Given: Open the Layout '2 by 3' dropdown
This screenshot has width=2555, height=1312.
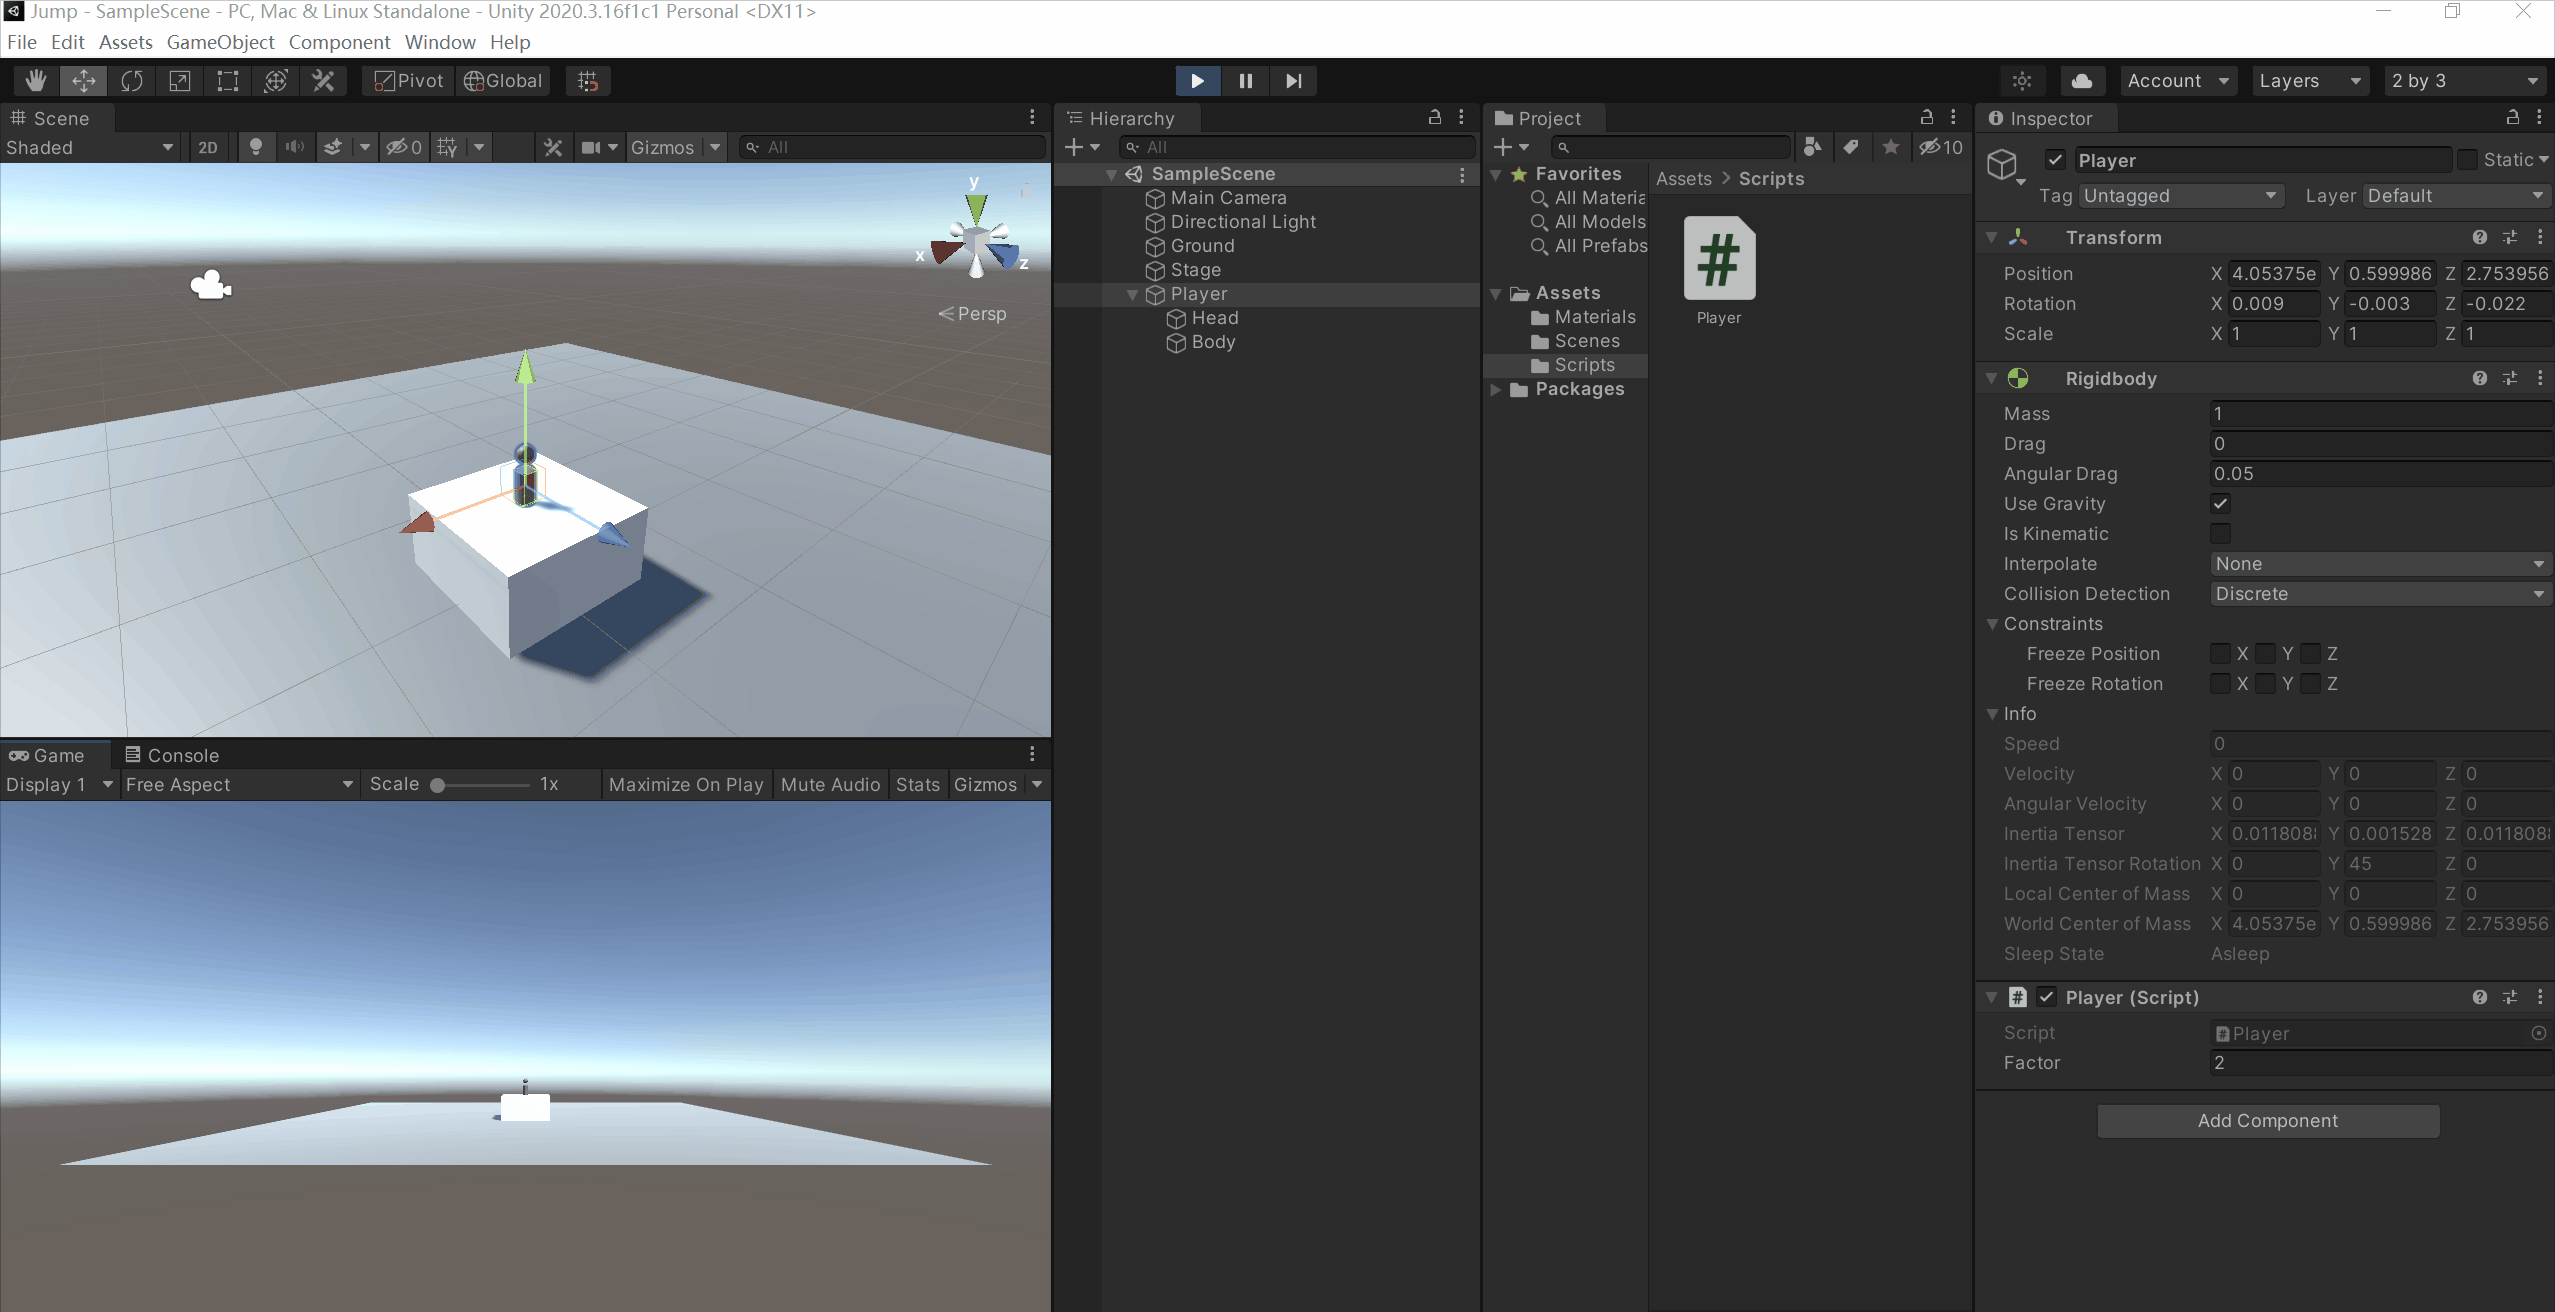Looking at the screenshot, I should pos(2464,81).
